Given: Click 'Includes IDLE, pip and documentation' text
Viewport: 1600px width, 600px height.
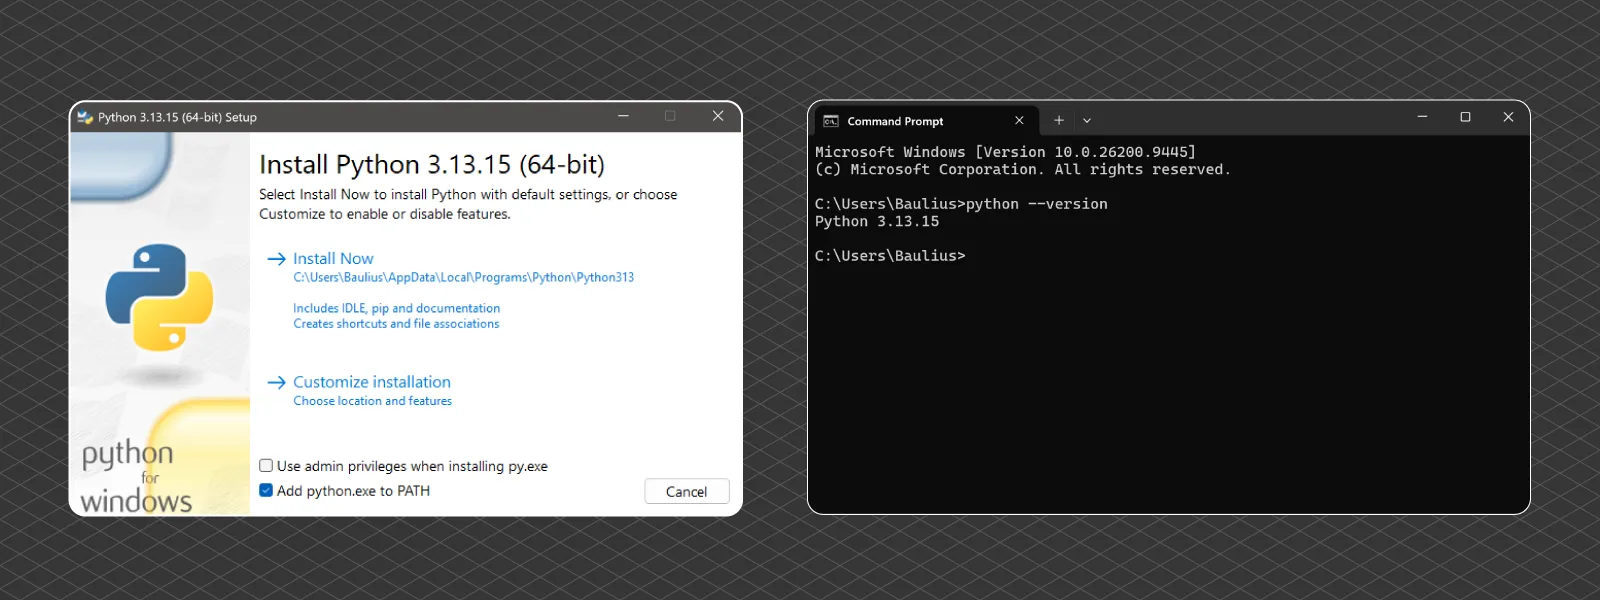Looking at the screenshot, I should [x=396, y=308].
